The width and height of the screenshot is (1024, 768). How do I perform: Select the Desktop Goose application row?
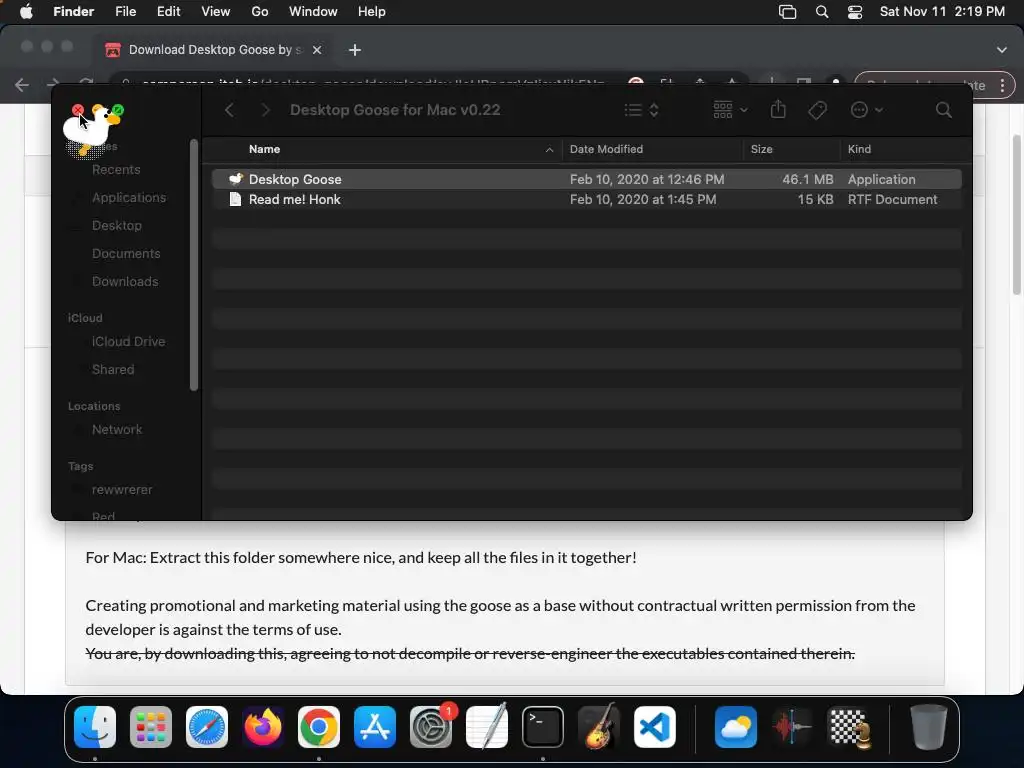click(x=586, y=179)
